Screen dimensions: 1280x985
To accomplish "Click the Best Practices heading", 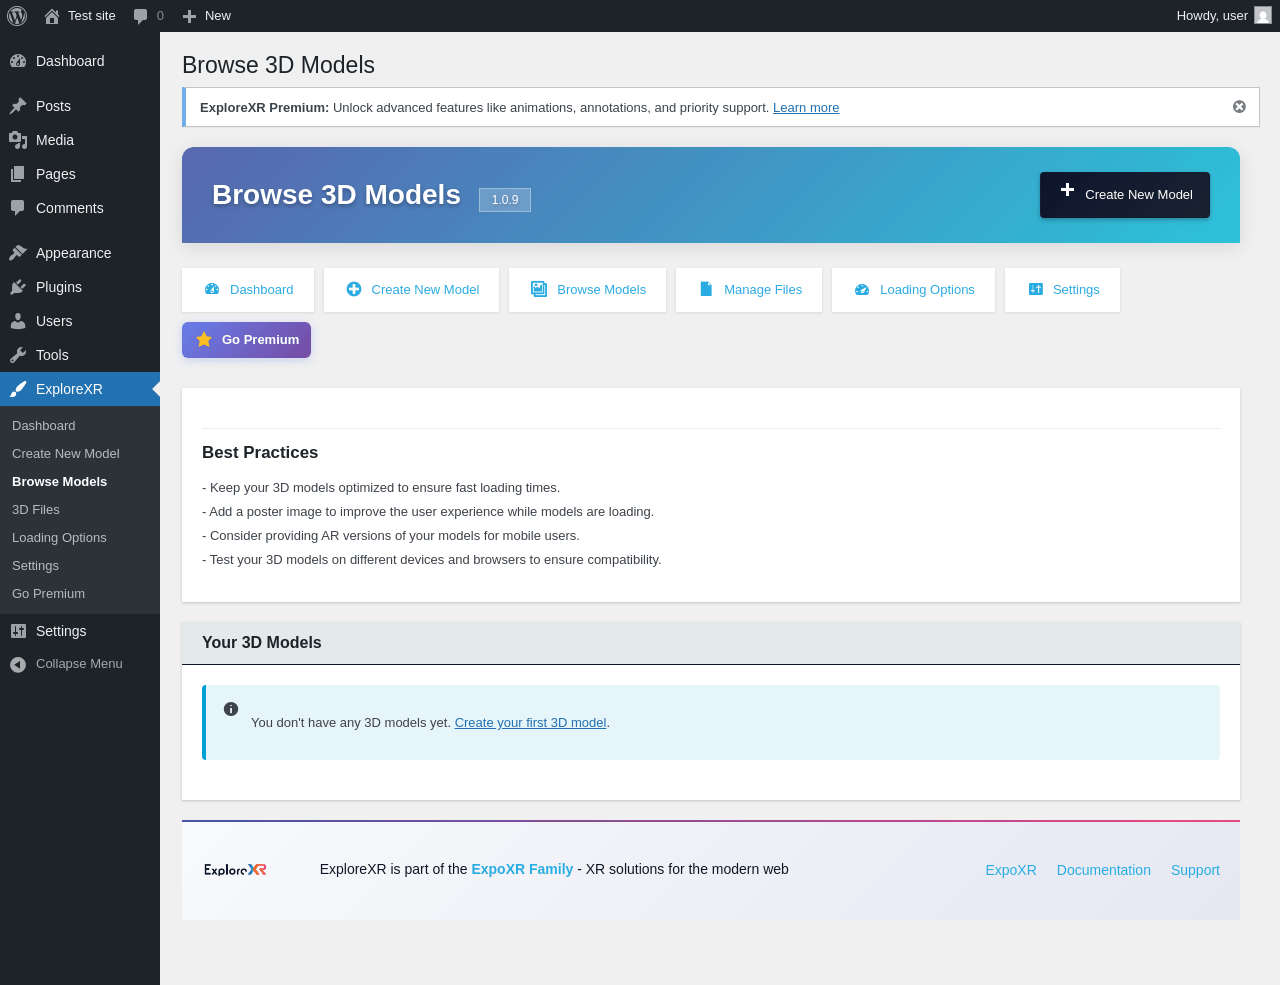I will point(260,453).
